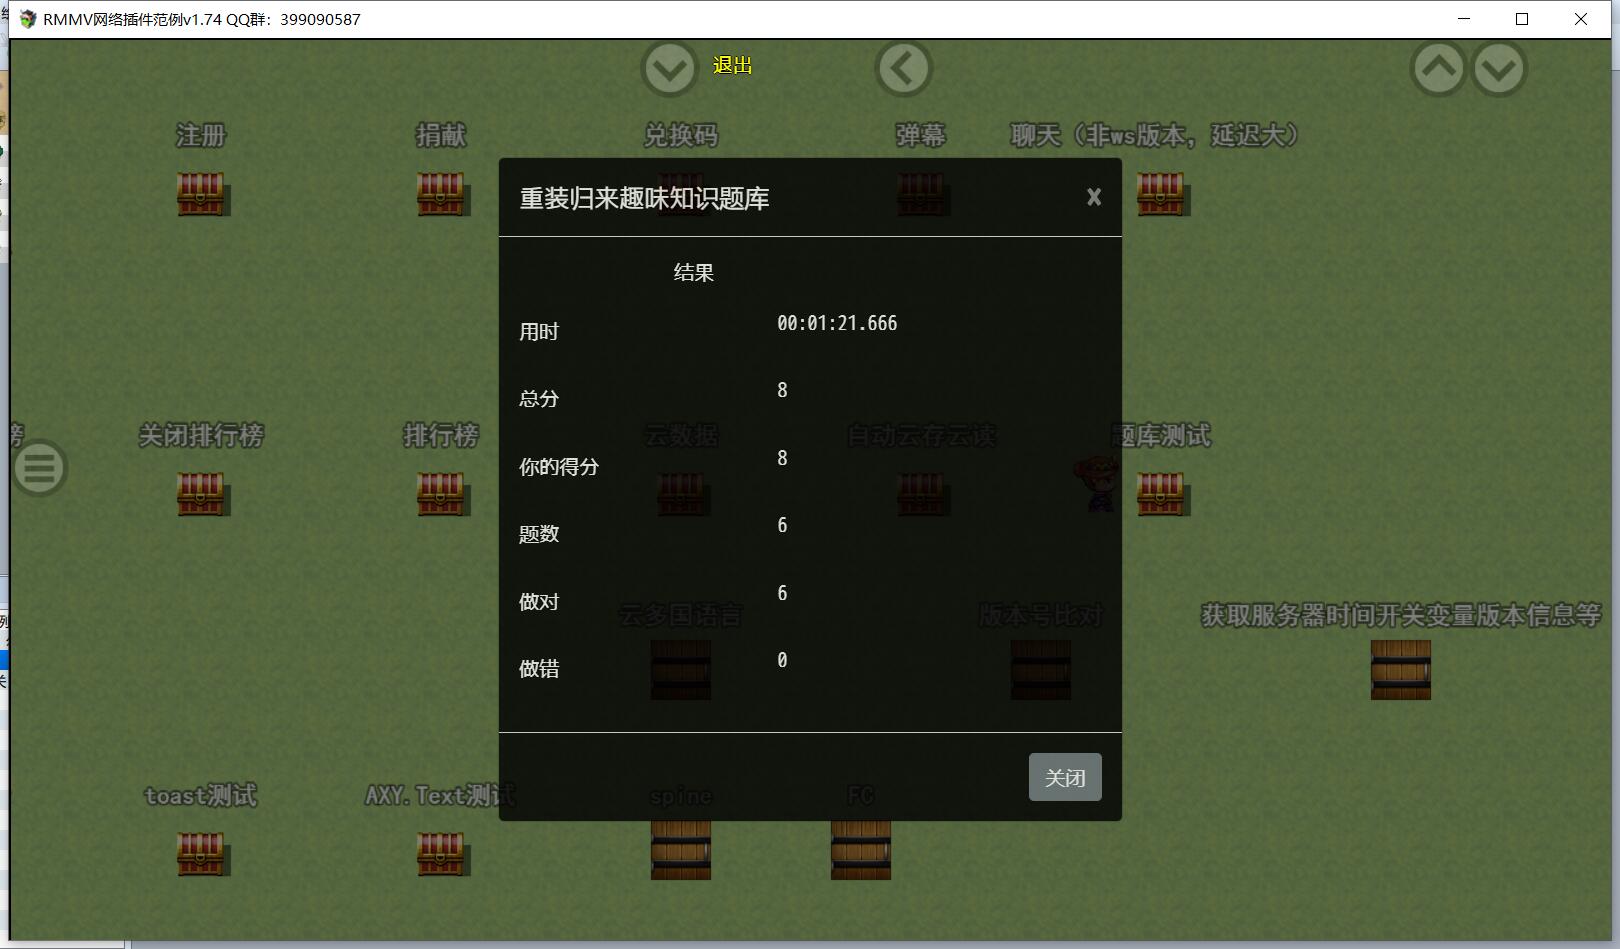Screen dimensions: 1620x949
Task: Click the 捐献 label
Action: click(441, 135)
